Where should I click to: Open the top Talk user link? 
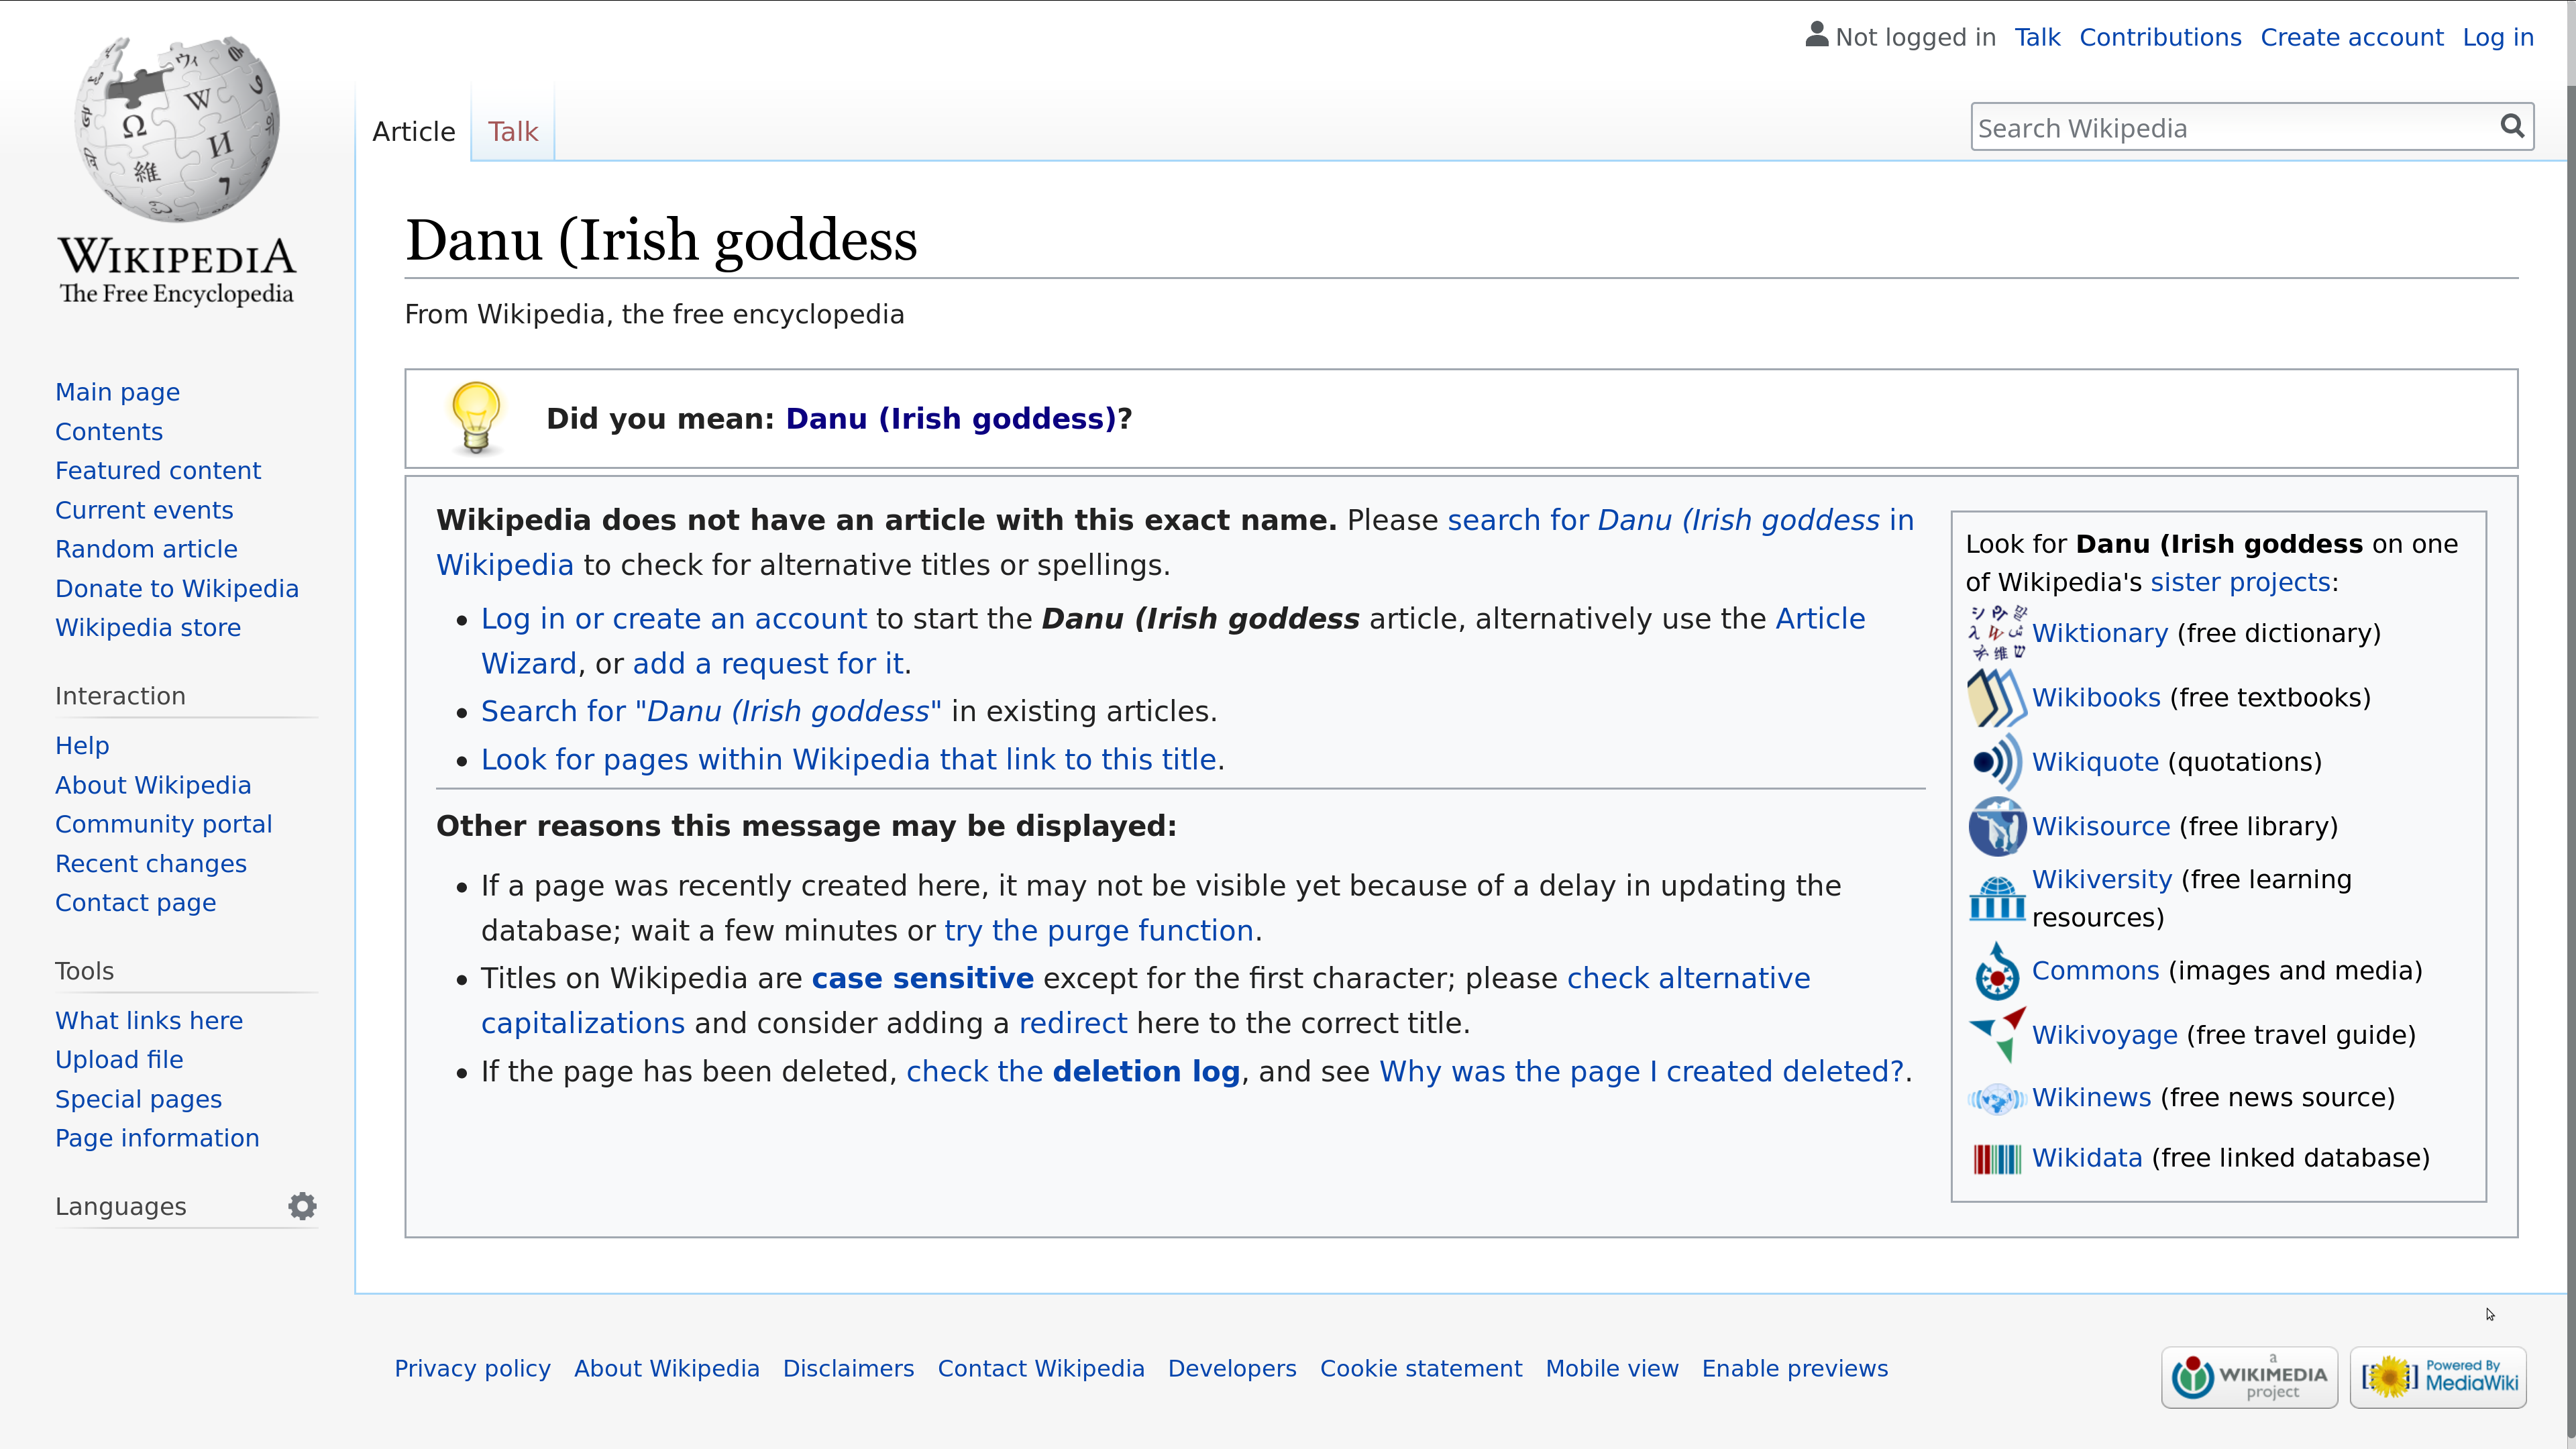2037,37
